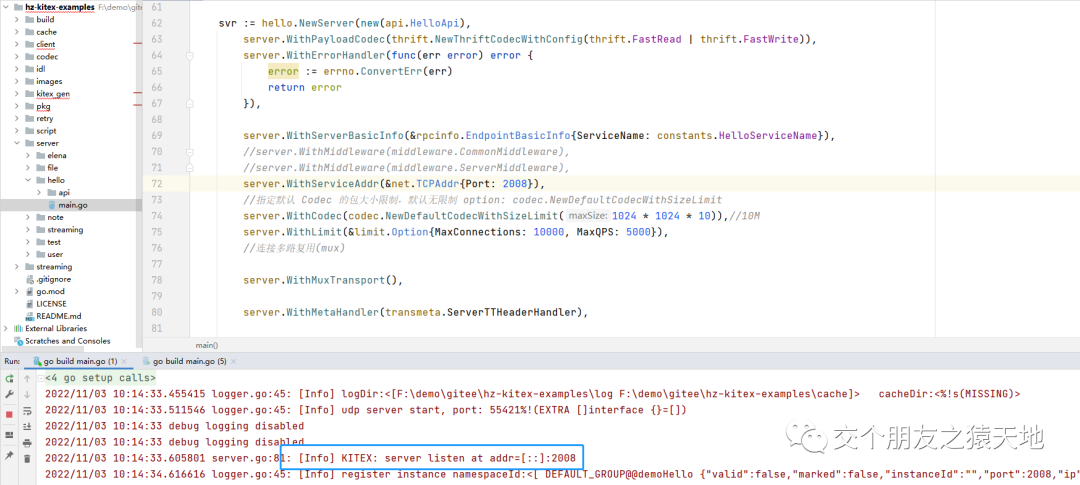Close the go build main.go (1) tab

(125, 362)
